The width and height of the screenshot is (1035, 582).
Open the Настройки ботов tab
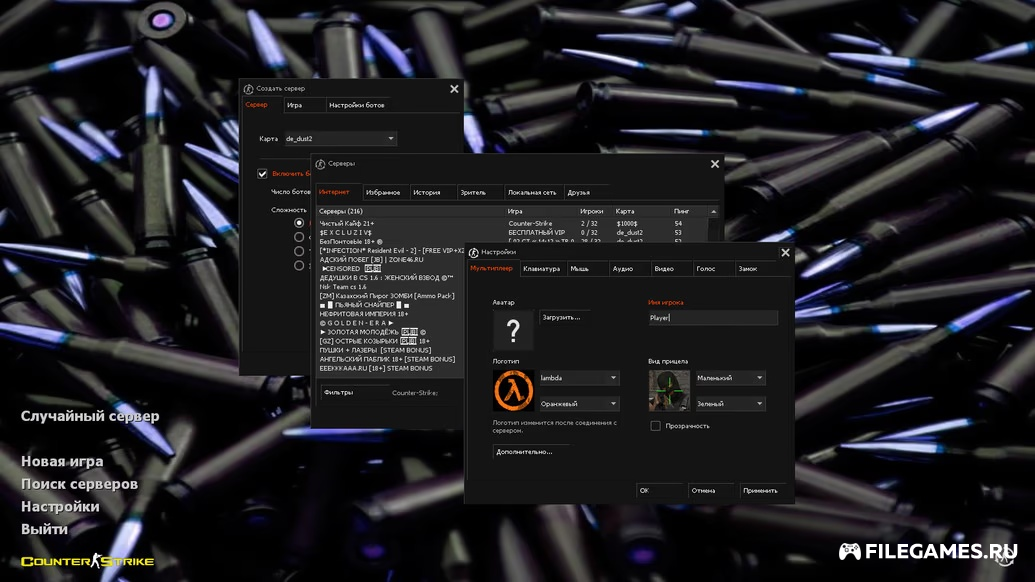(356, 105)
